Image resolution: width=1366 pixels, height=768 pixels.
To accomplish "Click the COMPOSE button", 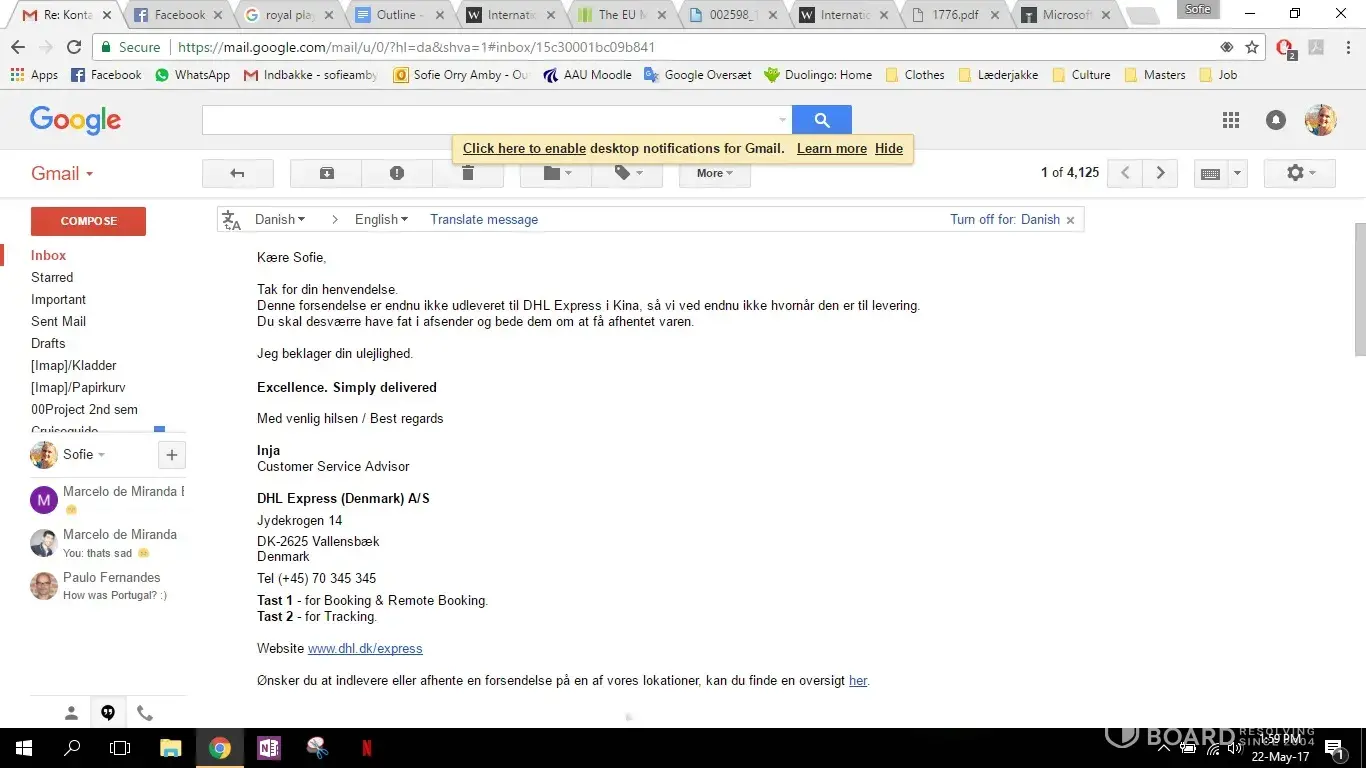I will pos(88,221).
